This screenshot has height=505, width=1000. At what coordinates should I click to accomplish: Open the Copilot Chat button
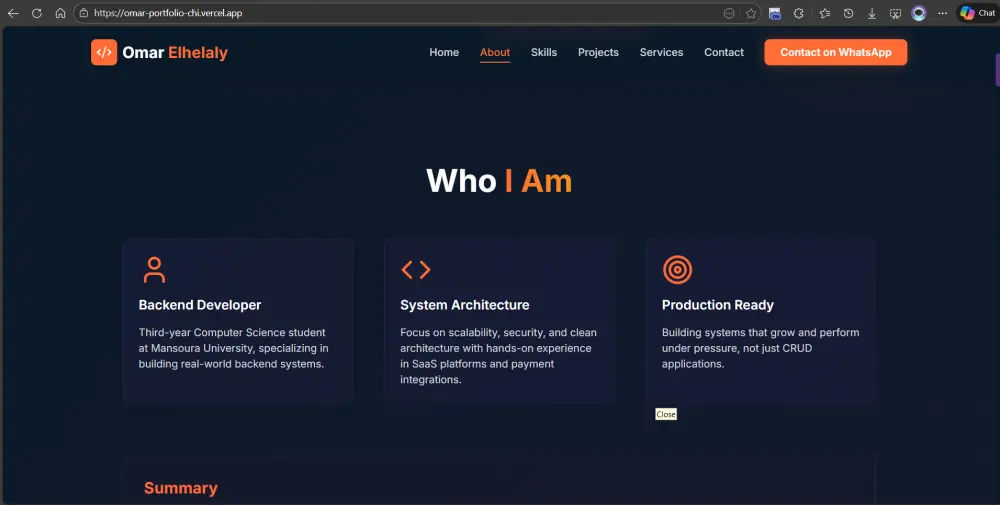point(978,13)
